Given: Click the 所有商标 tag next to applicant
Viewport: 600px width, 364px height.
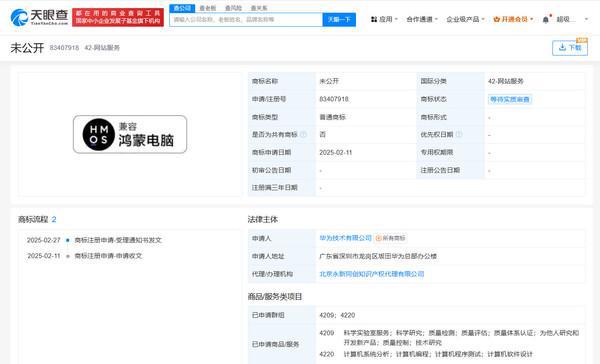Looking at the screenshot, I should coord(390,238).
